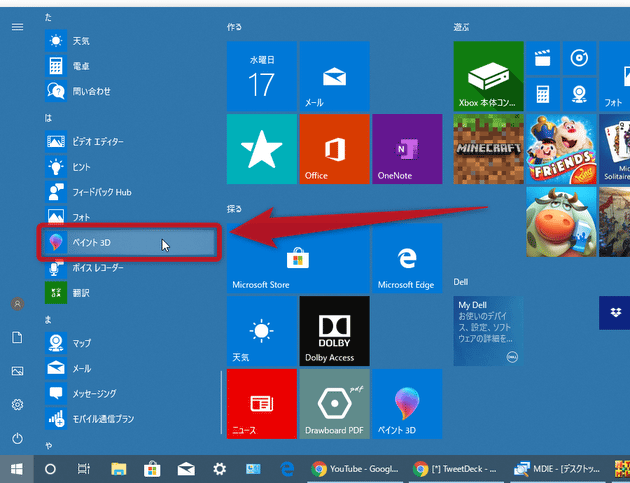Image resolution: width=630 pixels, height=483 pixels.
Task: Open モバイル通信プラン app
Action: pyautogui.click(x=129, y=419)
